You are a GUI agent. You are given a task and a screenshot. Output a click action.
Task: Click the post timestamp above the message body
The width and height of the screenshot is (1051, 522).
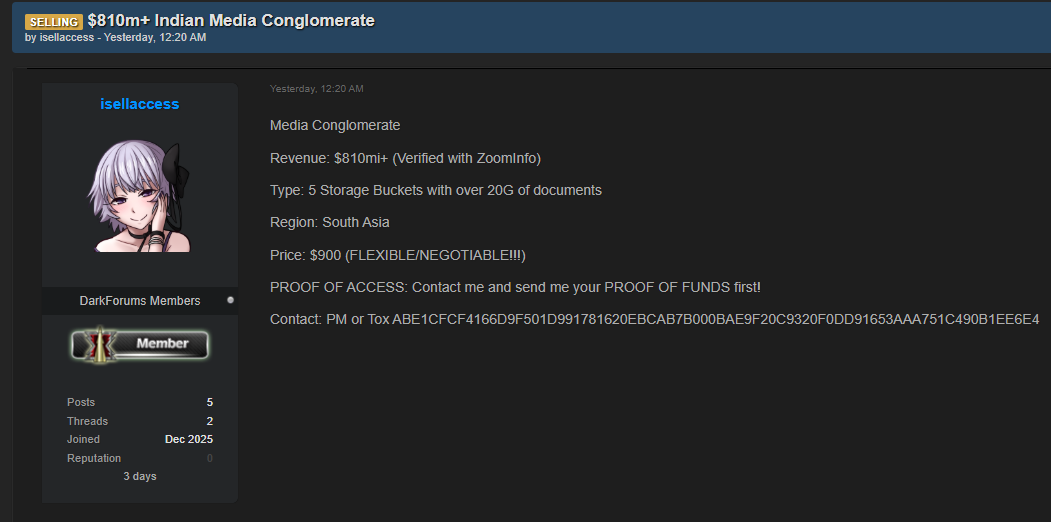(x=316, y=89)
